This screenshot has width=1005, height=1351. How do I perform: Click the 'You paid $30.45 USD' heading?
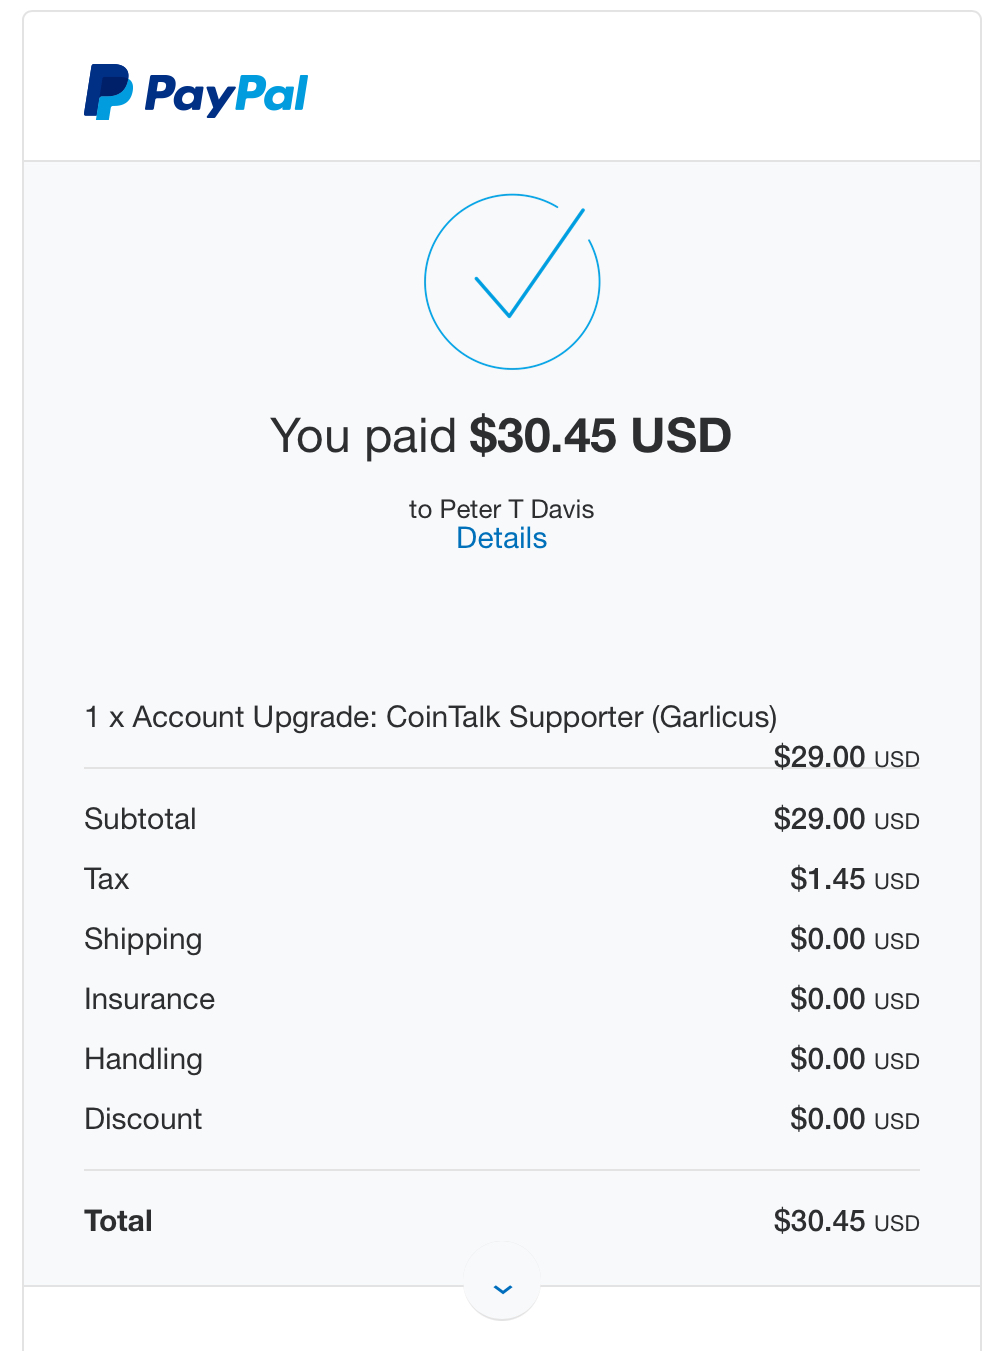(x=501, y=436)
